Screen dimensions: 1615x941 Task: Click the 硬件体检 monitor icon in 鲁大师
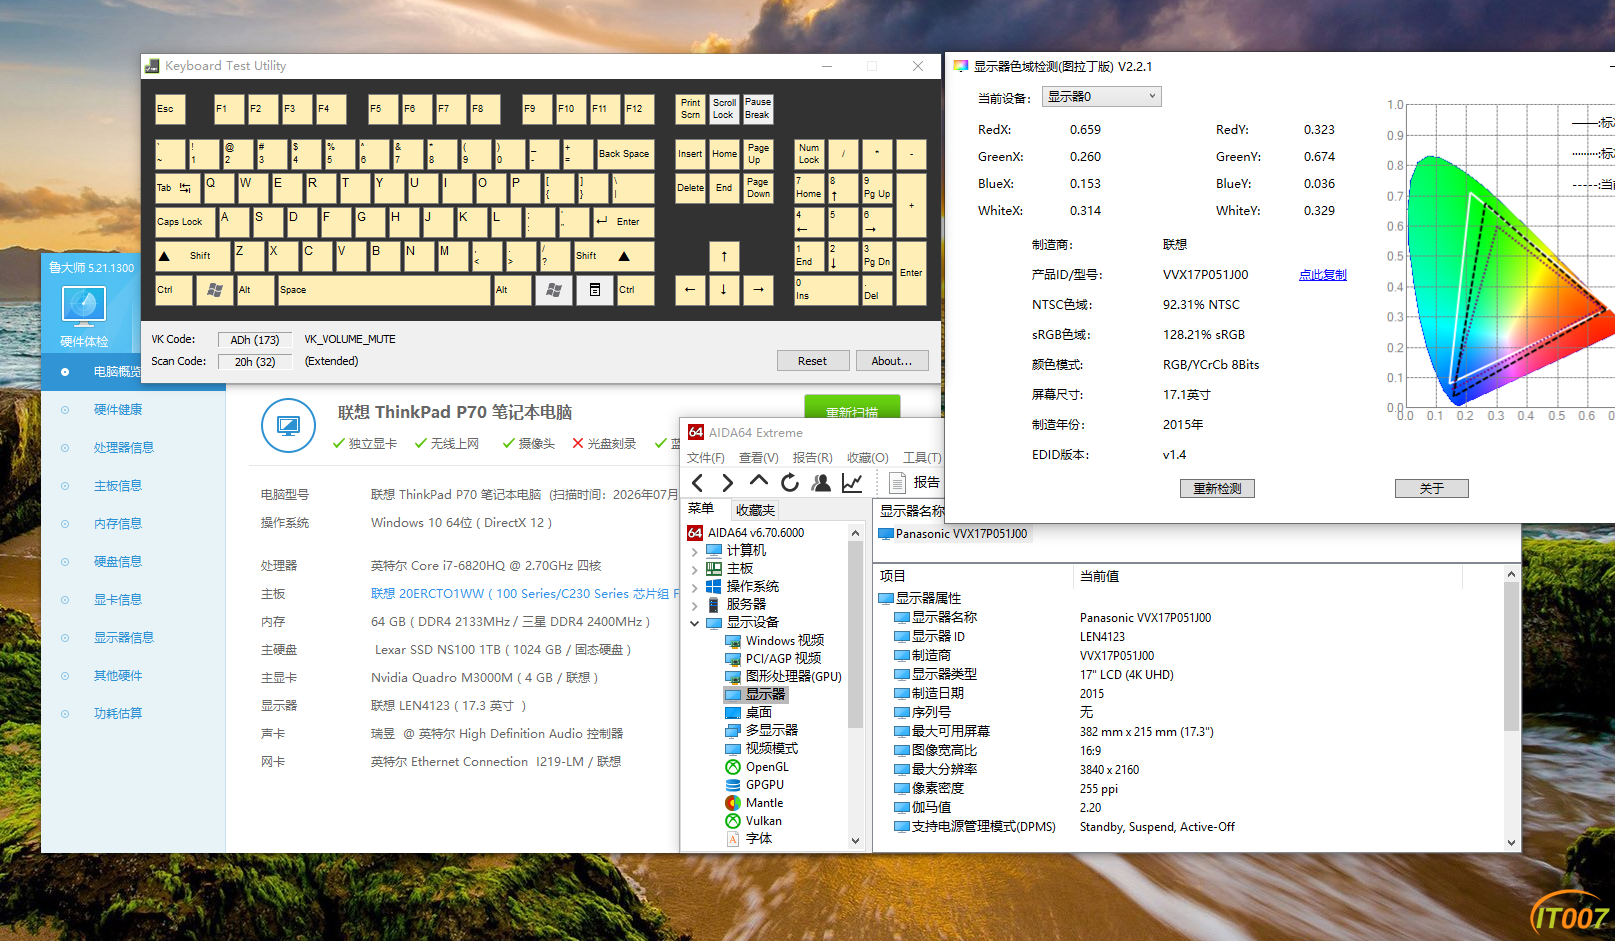(x=84, y=307)
